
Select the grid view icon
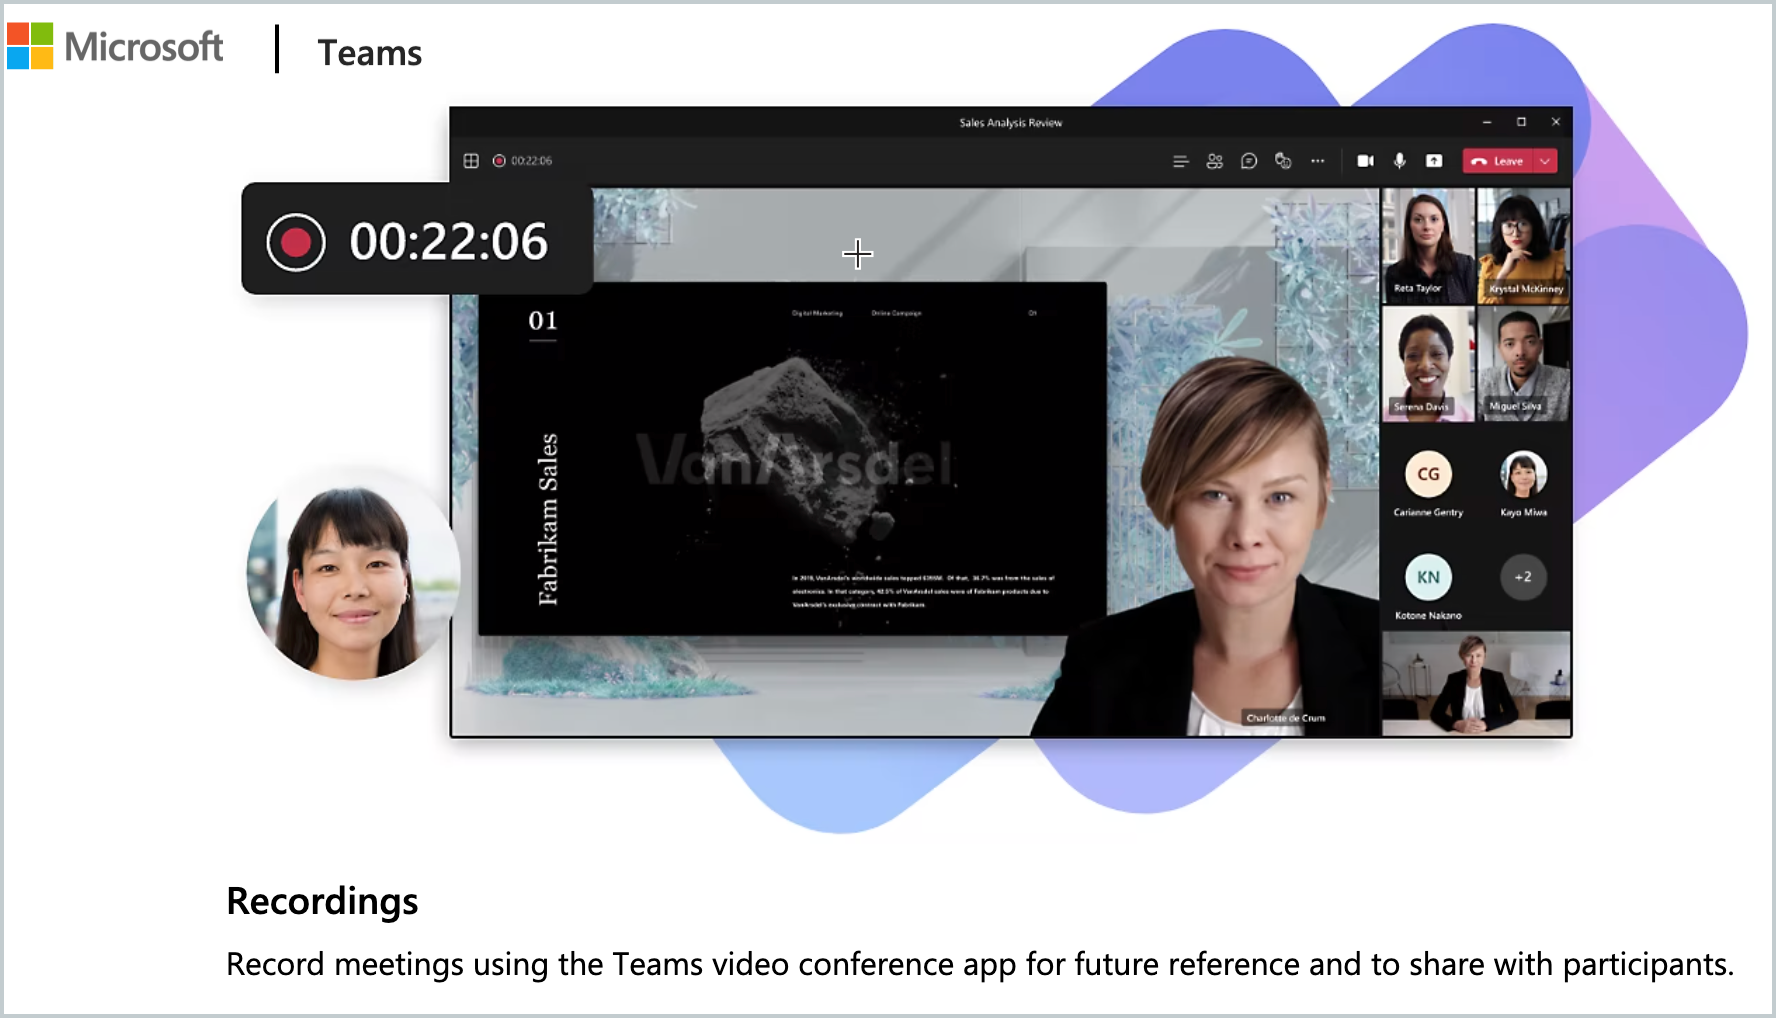[x=470, y=160]
